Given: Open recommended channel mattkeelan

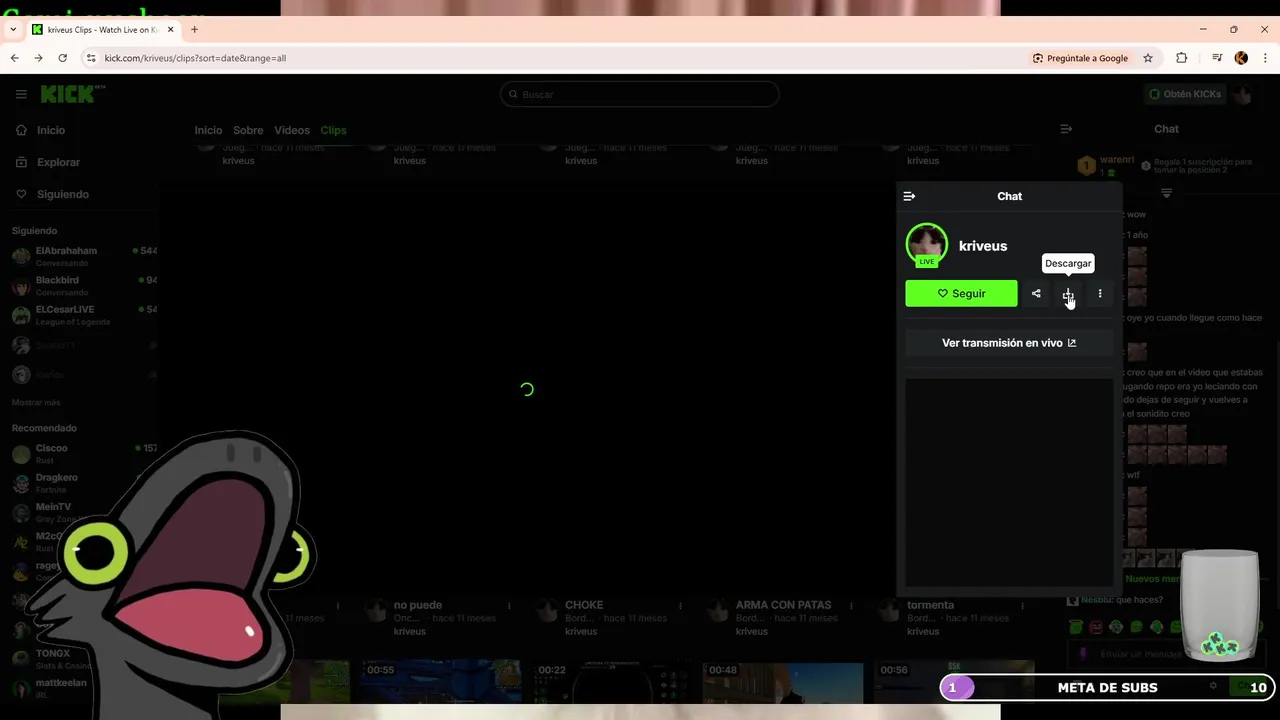Looking at the screenshot, I should (60, 688).
